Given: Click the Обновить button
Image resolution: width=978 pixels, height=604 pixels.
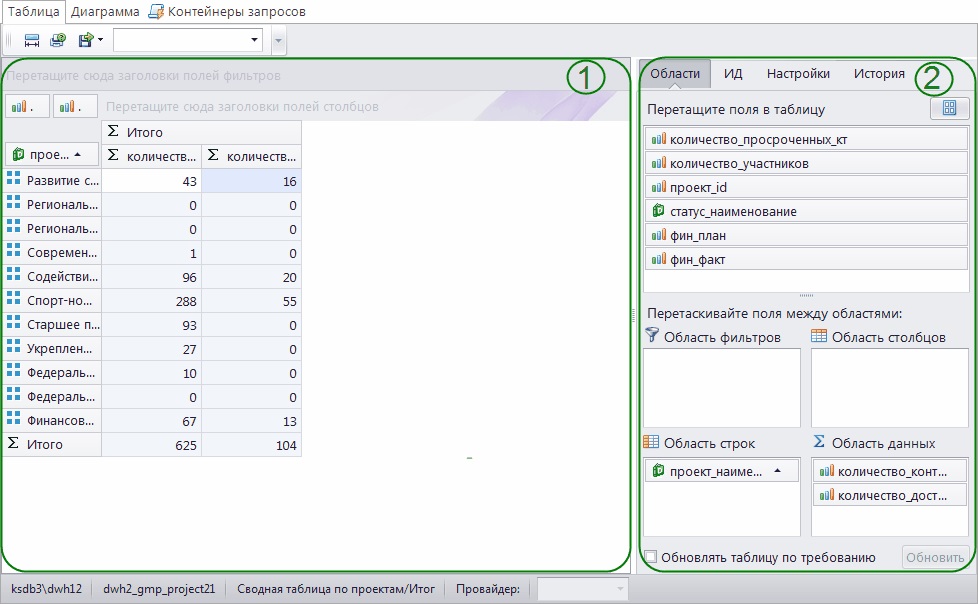Looking at the screenshot, I should pyautogui.click(x=935, y=557).
